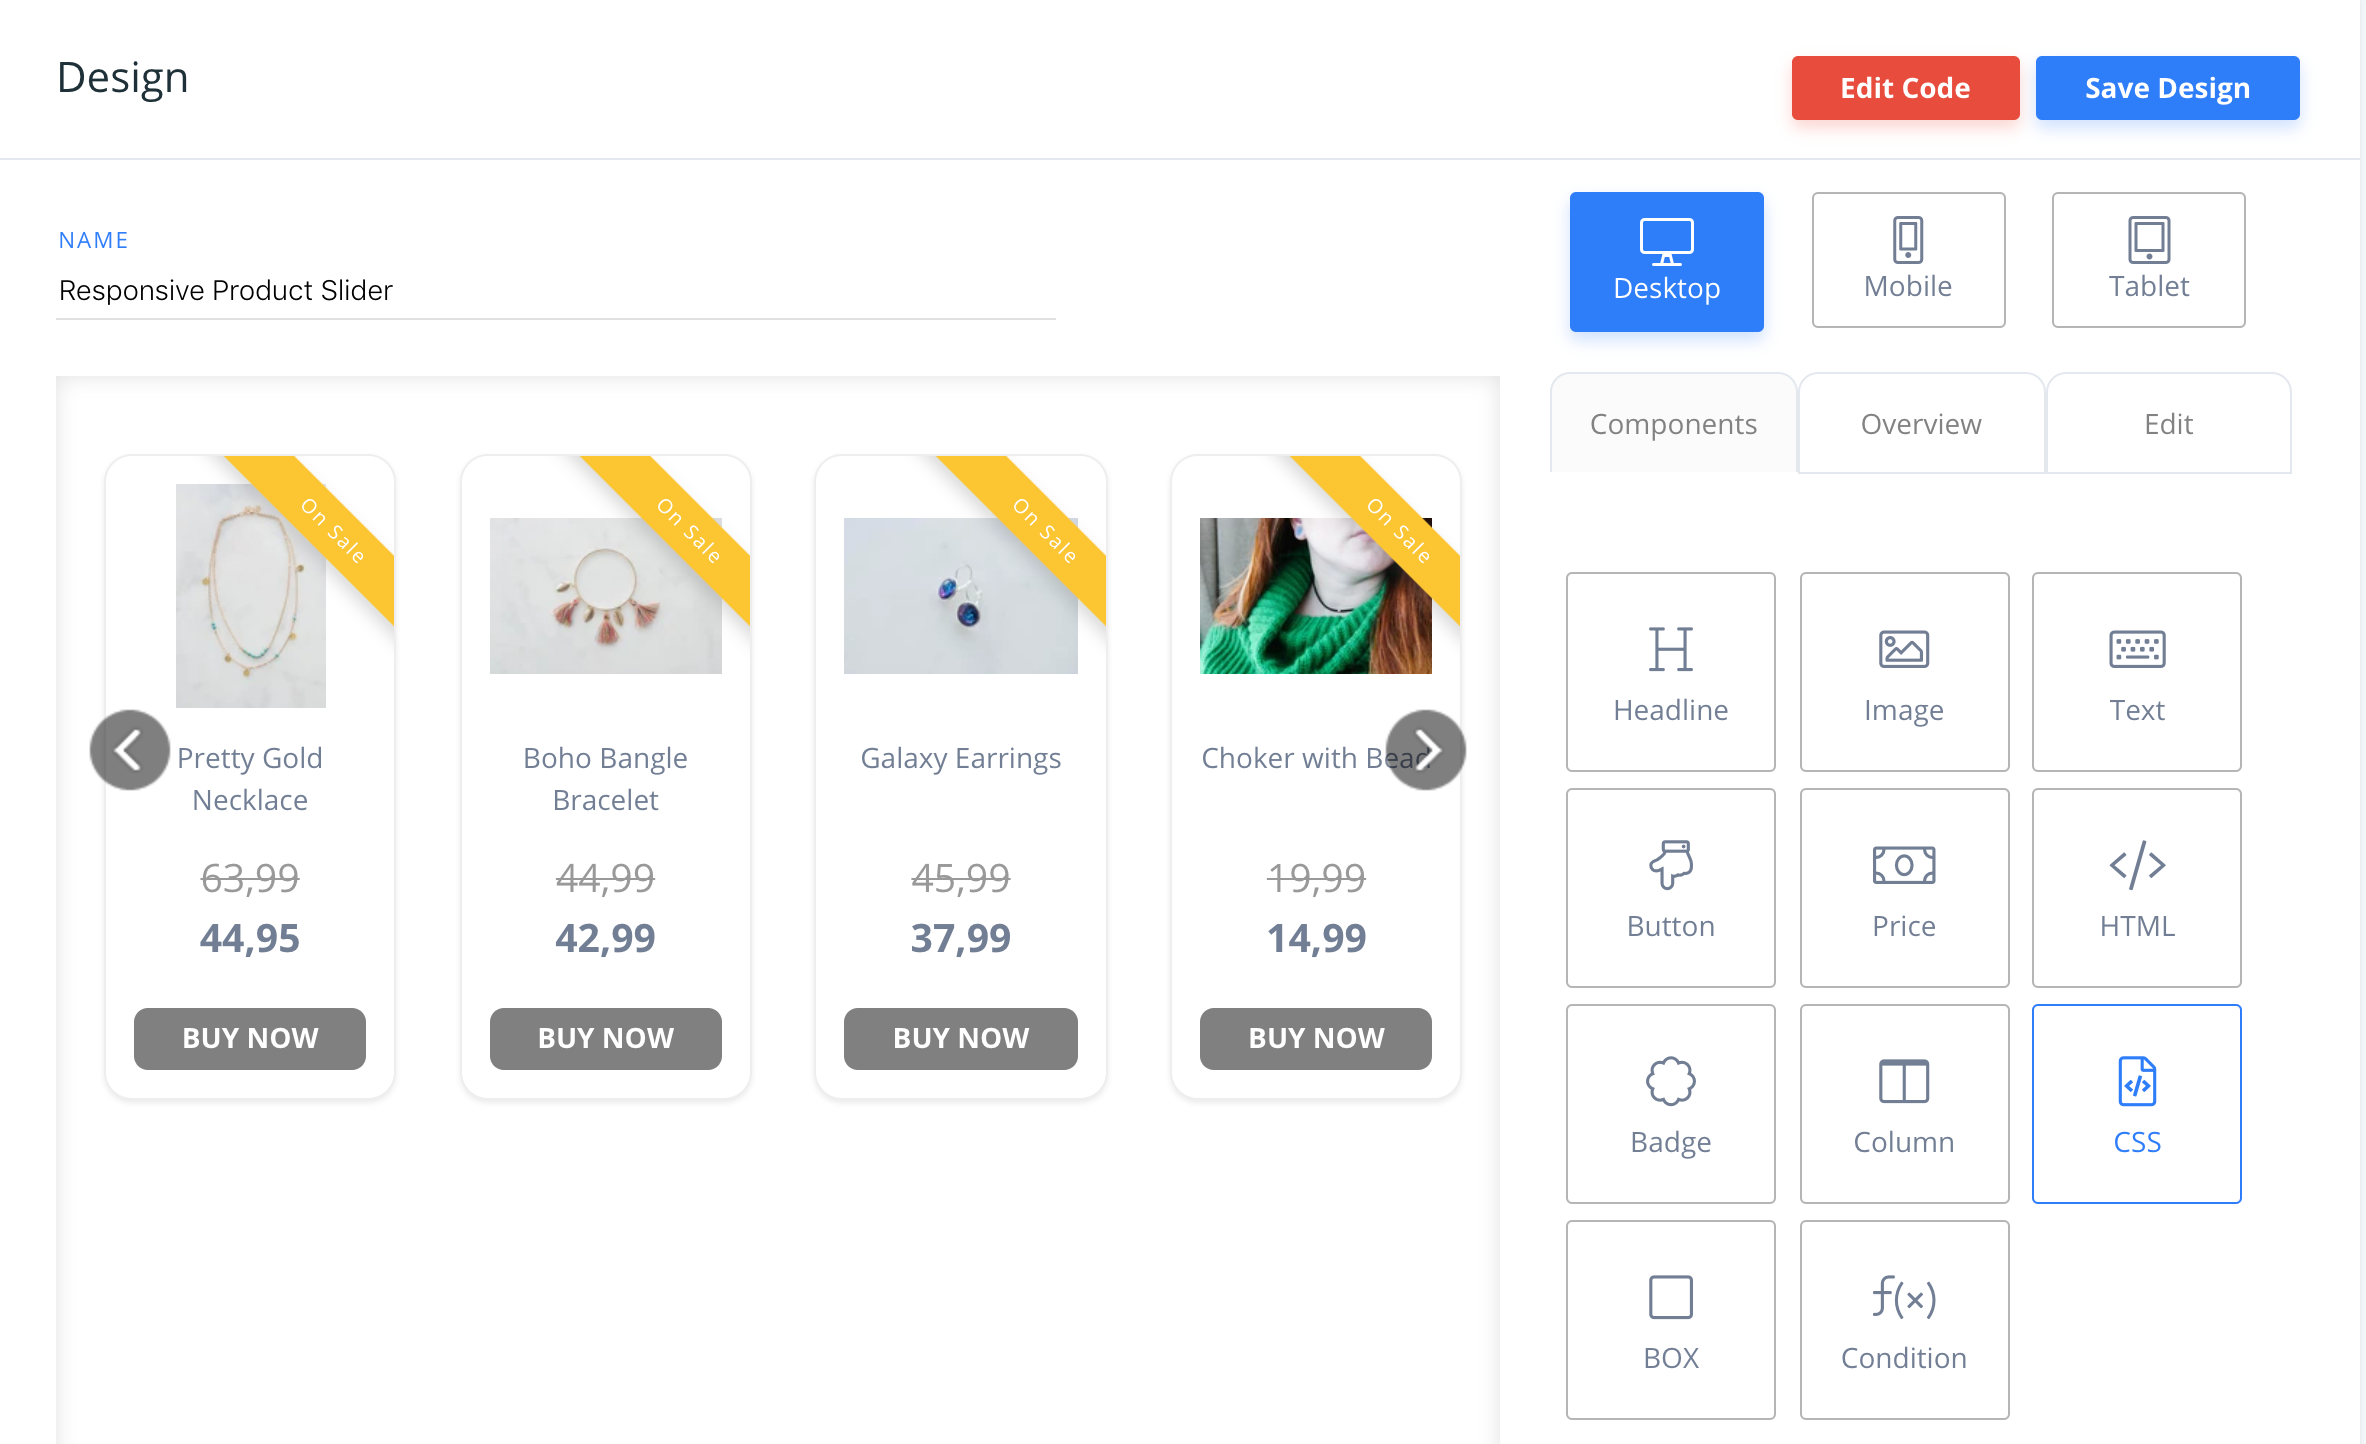The height and width of the screenshot is (1444, 2366).
Task: Select the Condition component icon
Action: (1903, 1320)
